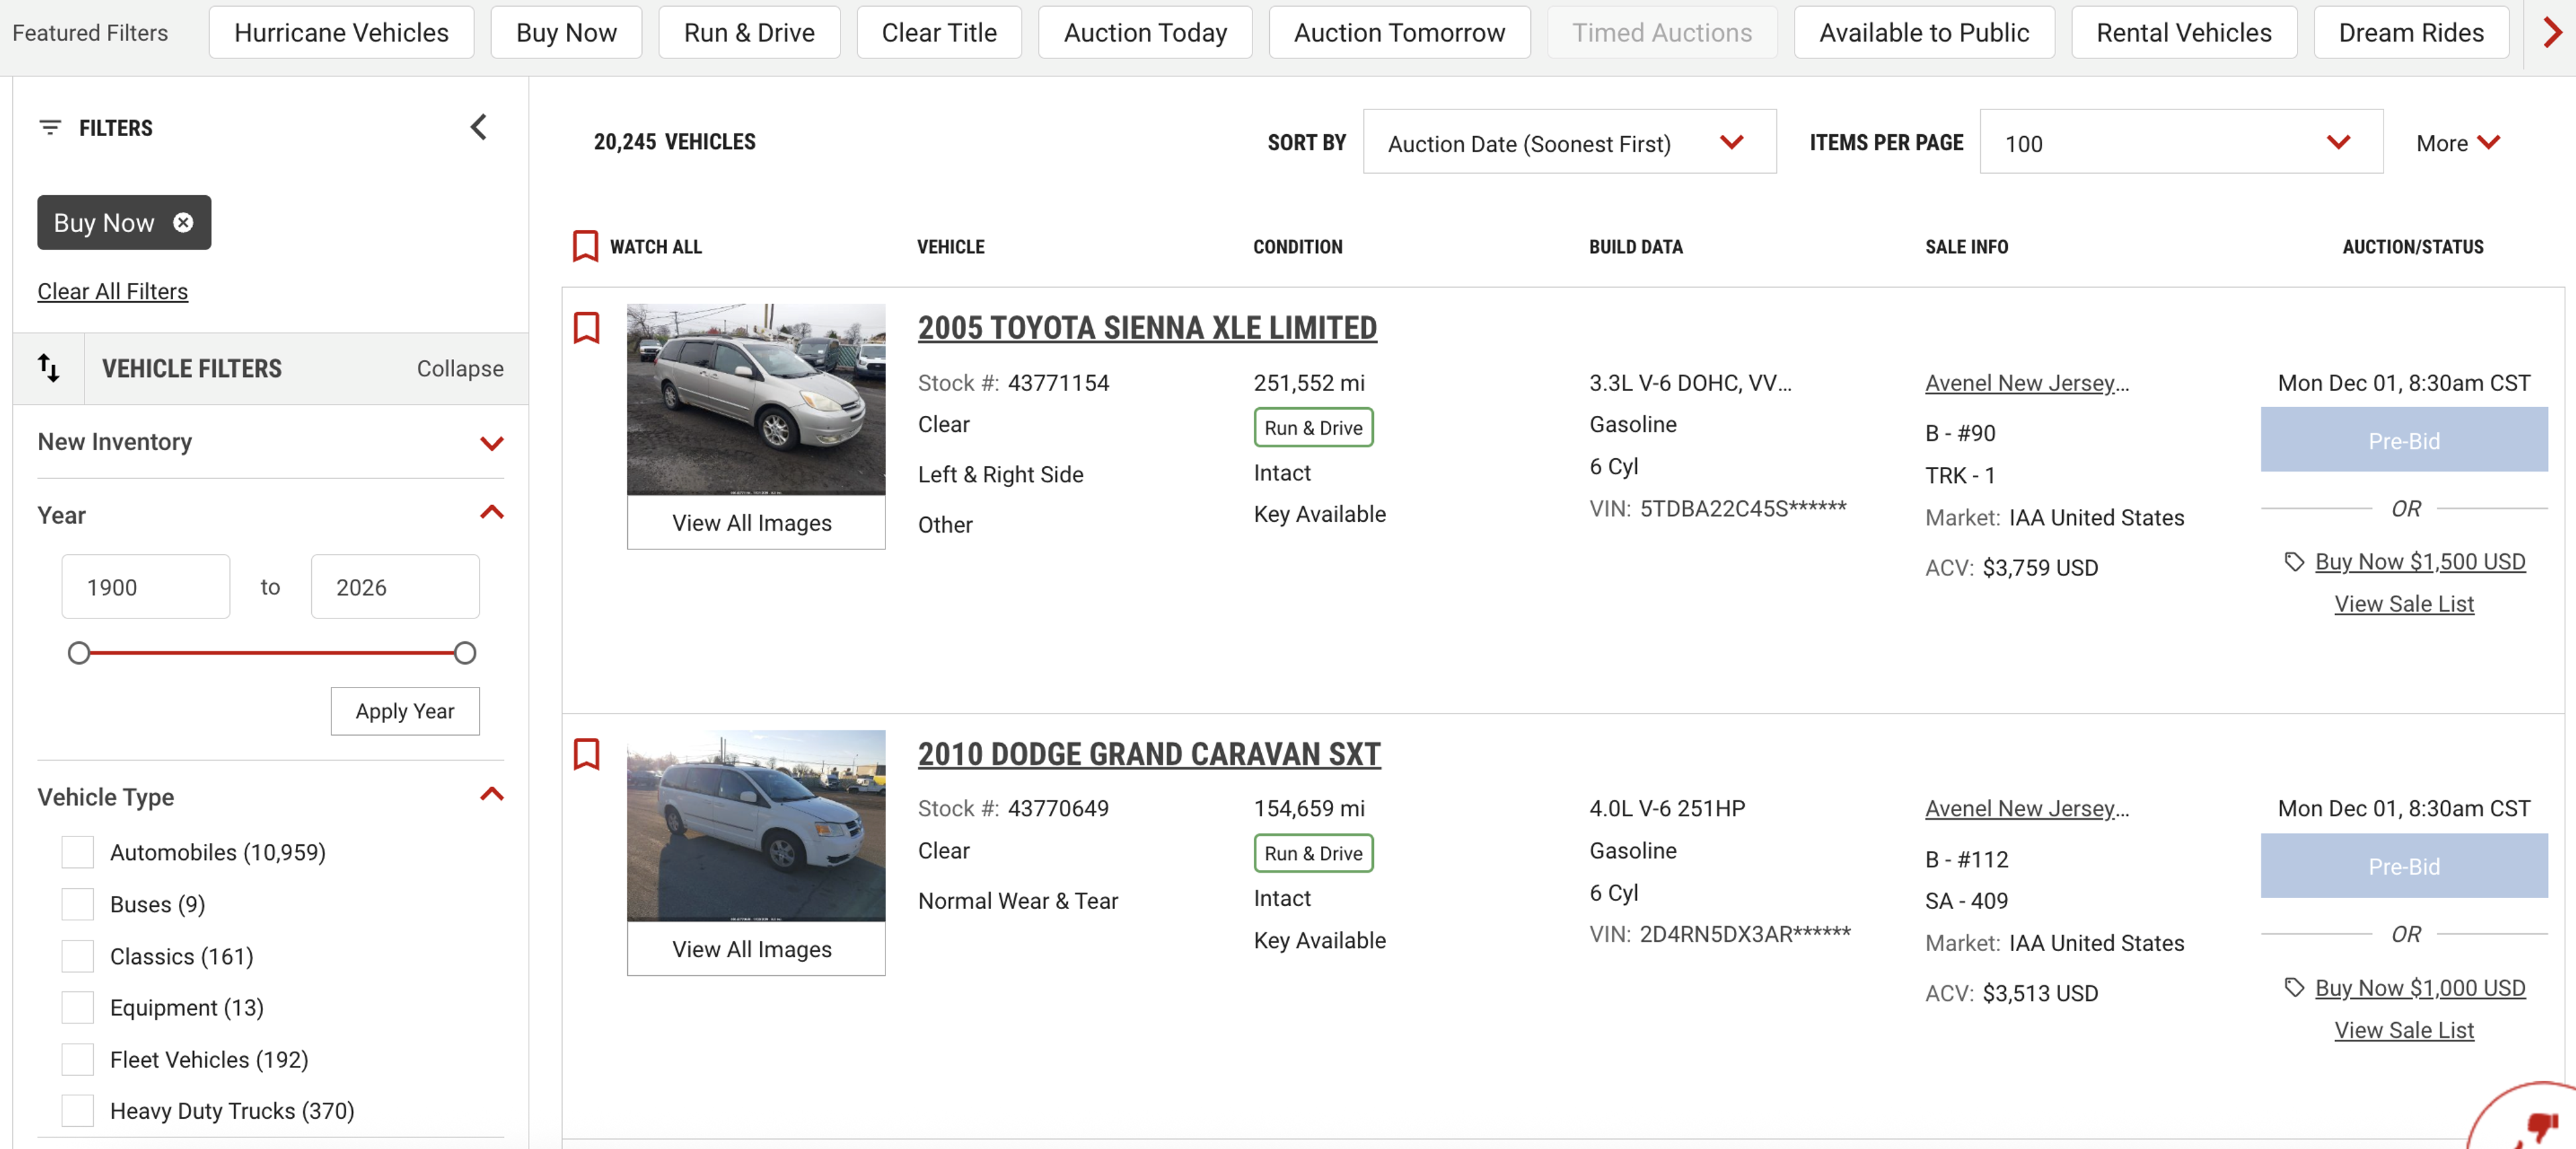Expand the More options menu

point(2458,143)
